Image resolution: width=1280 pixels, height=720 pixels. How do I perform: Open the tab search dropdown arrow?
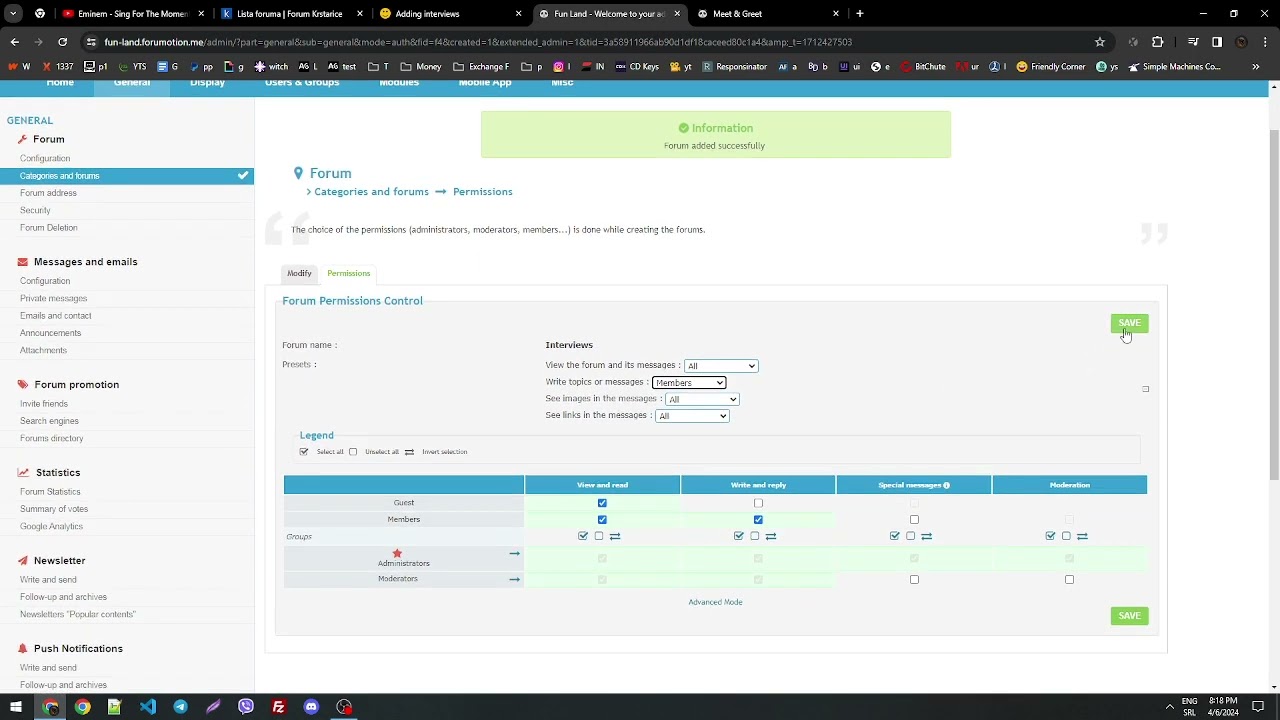click(13, 14)
